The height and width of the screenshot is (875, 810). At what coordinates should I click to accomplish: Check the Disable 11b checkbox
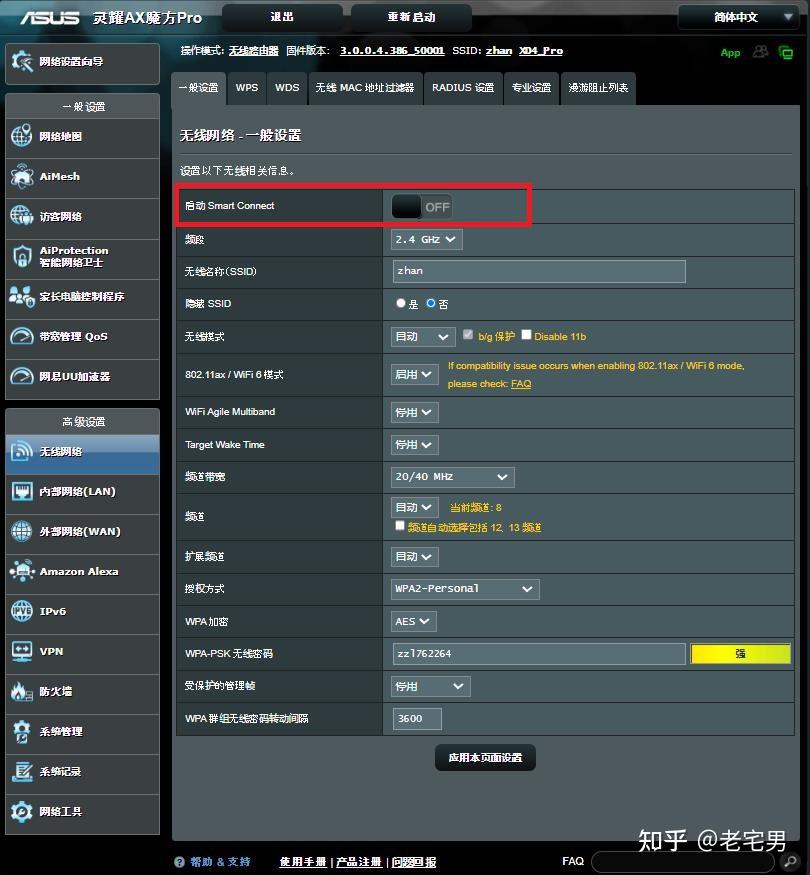[x=527, y=336]
